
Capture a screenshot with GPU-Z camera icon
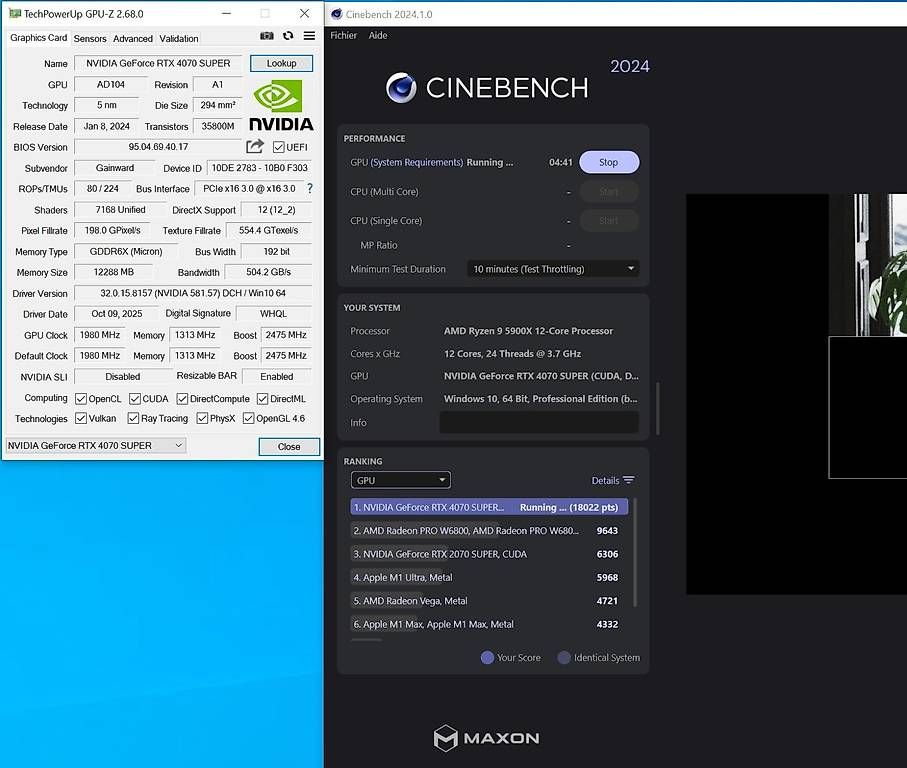(266, 34)
